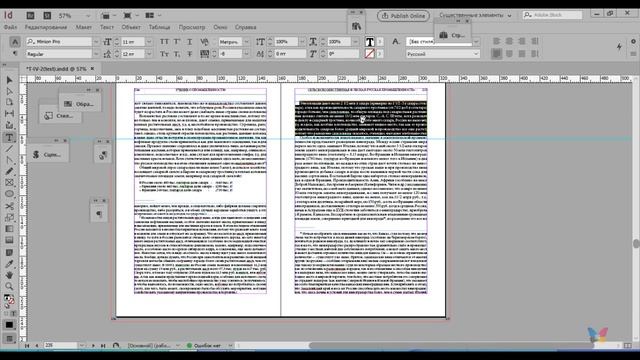Screen dimensions: 640x360
Task: Toggle paragraph formatting controls mode
Action: click(x=15, y=54)
